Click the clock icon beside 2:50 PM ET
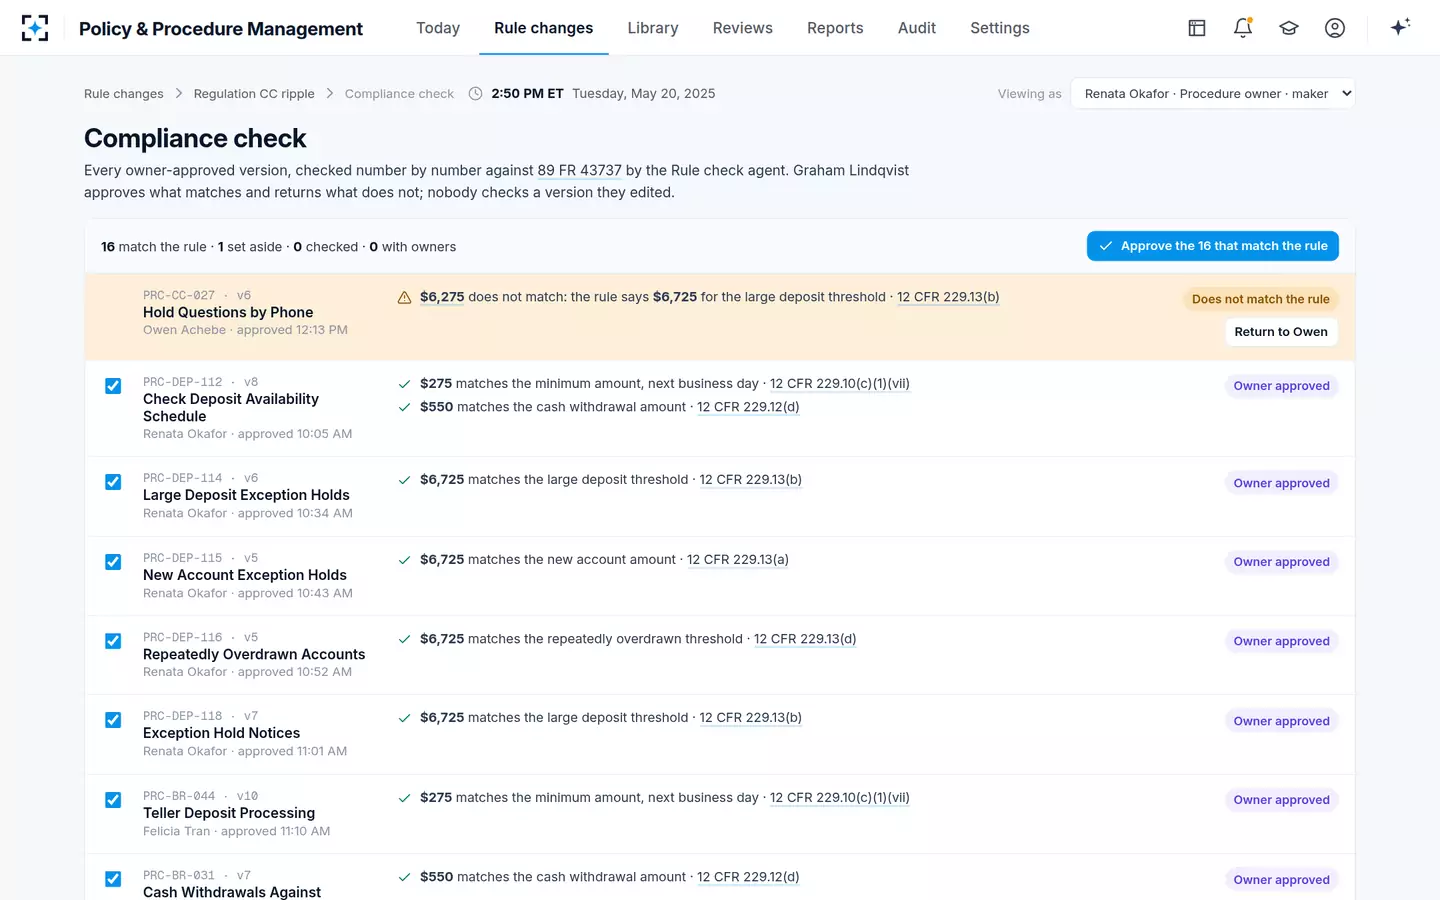1440x900 pixels. coord(476,94)
